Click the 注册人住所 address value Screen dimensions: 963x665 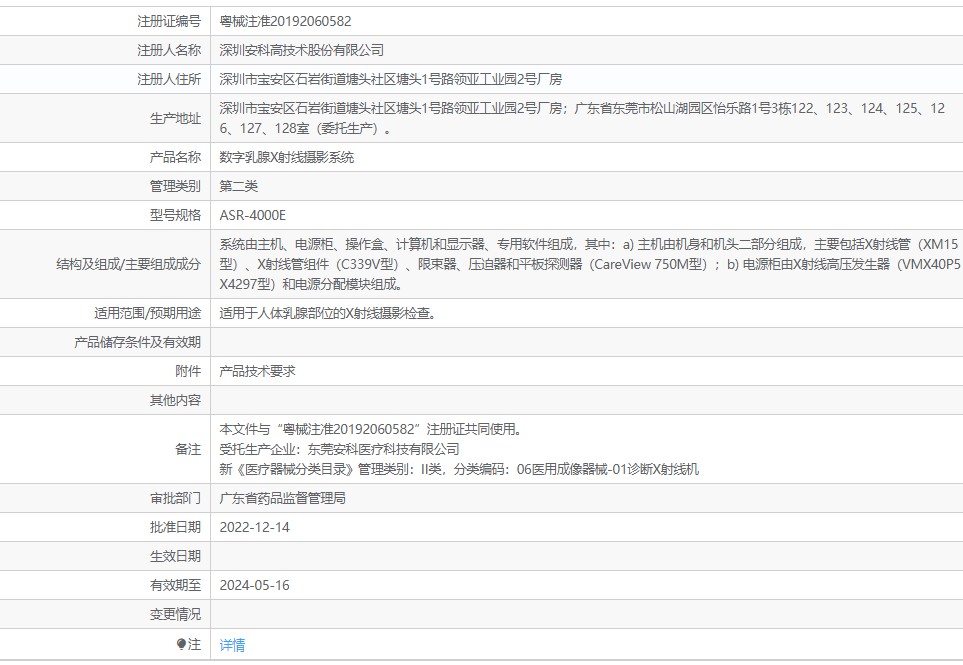[391, 79]
